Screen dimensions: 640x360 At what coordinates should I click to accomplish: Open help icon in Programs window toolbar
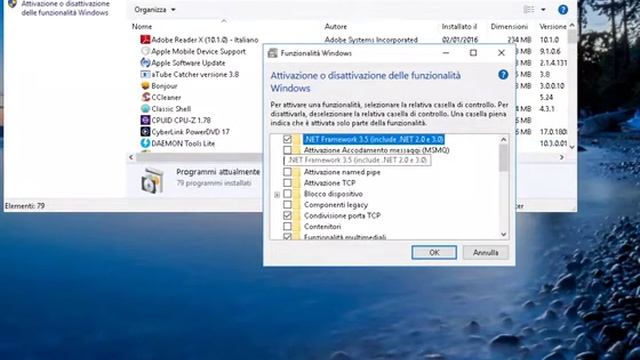(x=563, y=9)
